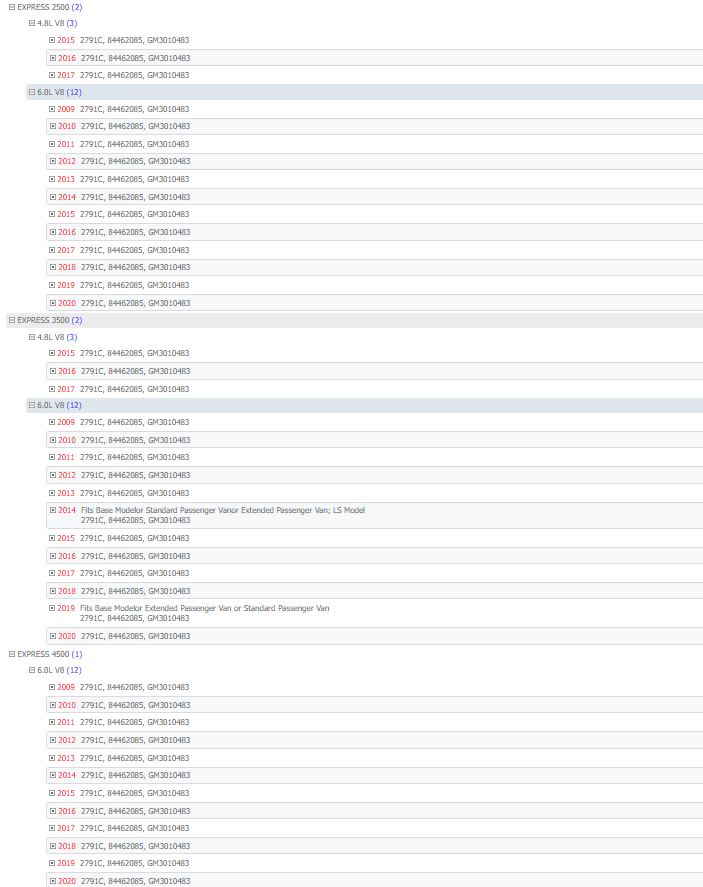Image resolution: width=703 pixels, height=887 pixels.
Task: Collapse the 6.0L V8 node under EXPRESS 2500
Action: point(32,92)
